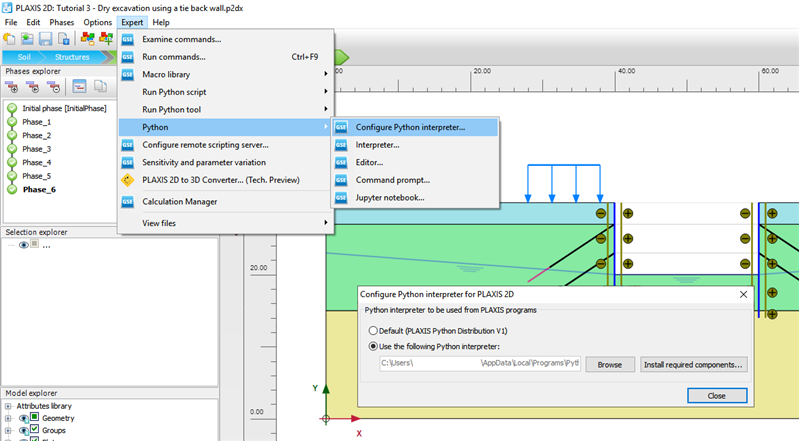Screen dimensions: 799x441
Task: Open the Macro library submenu
Action: [226, 74]
